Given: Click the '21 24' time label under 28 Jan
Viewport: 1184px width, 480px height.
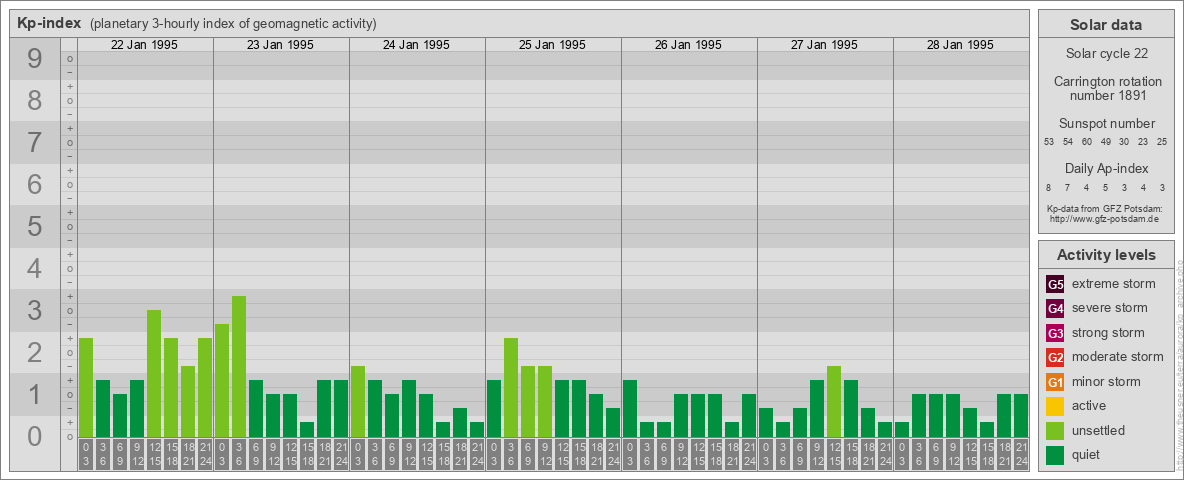Looking at the screenshot, I should (x=1020, y=454).
